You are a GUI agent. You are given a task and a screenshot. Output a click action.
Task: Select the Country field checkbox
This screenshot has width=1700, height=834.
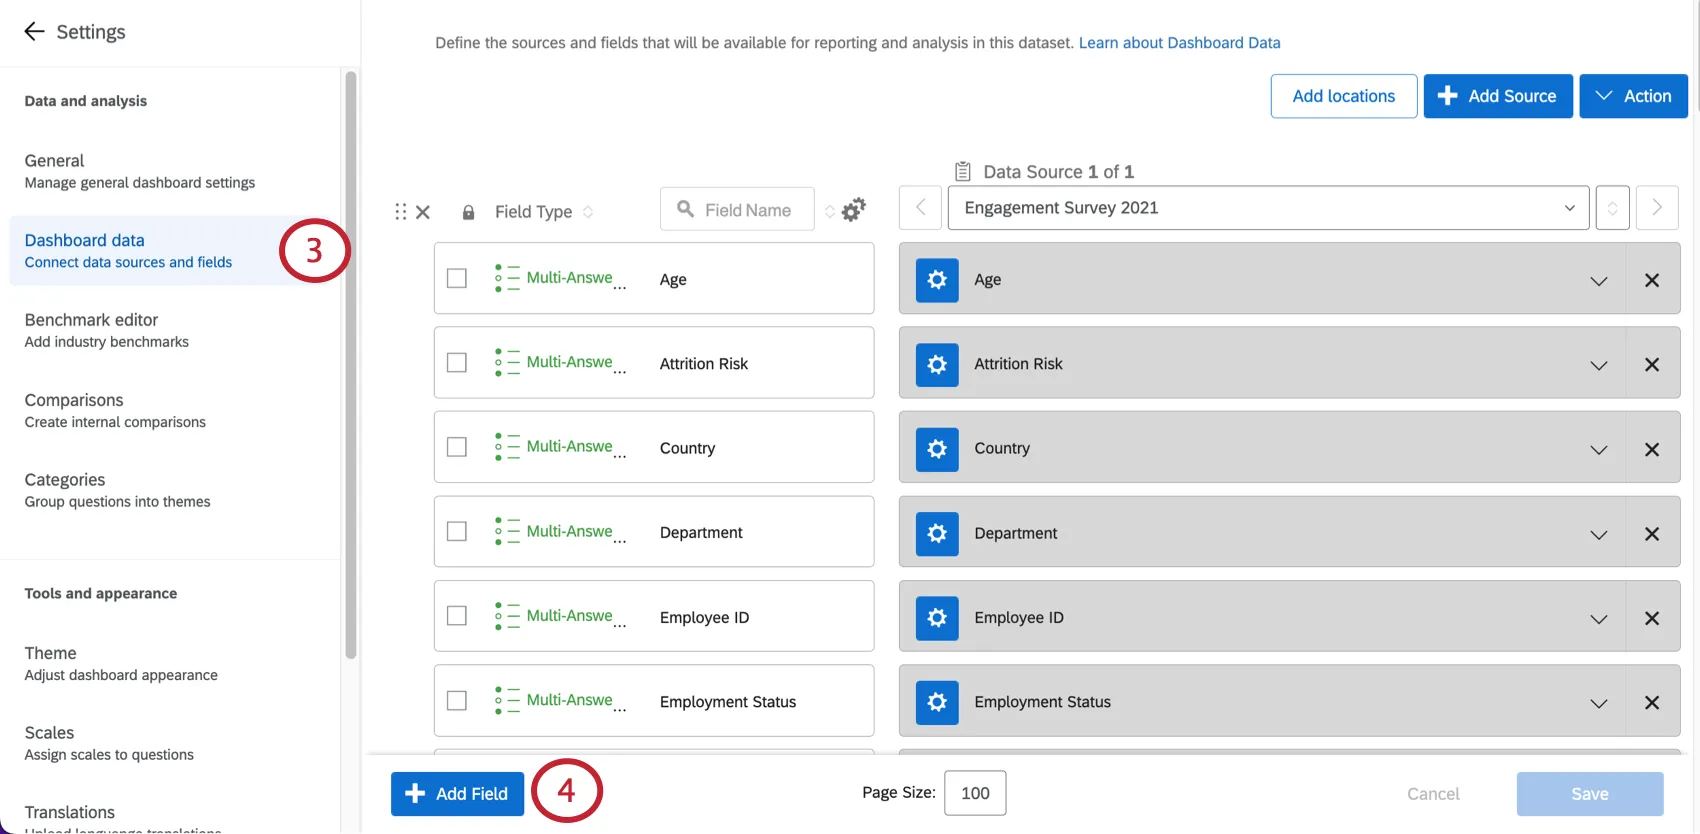coord(457,447)
